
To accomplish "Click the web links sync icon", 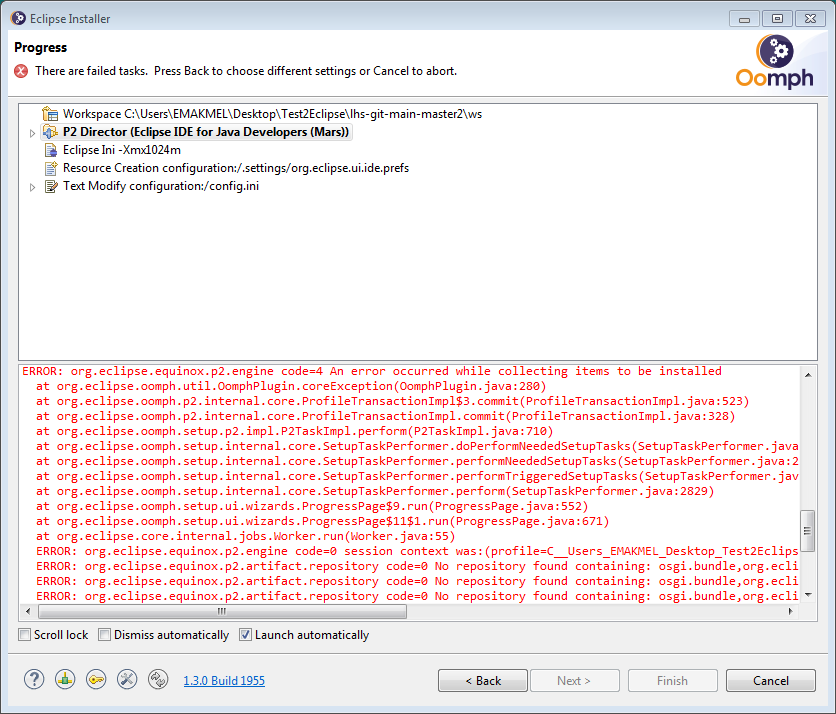I will pyautogui.click(x=158, y=679).
